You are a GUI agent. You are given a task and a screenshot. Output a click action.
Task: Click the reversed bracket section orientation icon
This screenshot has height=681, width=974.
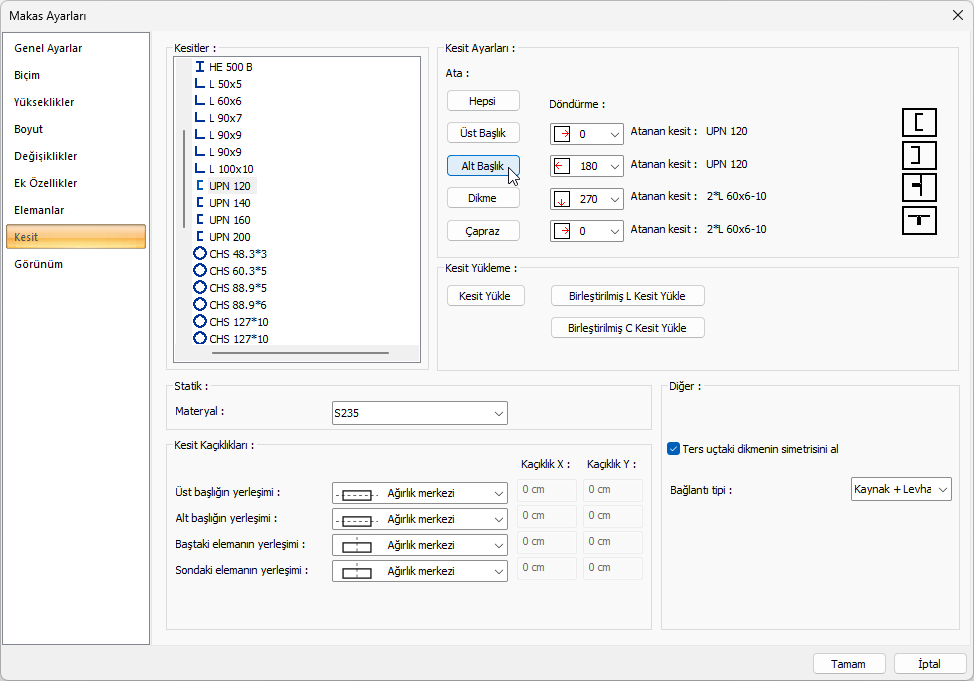pyautogui.click(x=919, y=155)
